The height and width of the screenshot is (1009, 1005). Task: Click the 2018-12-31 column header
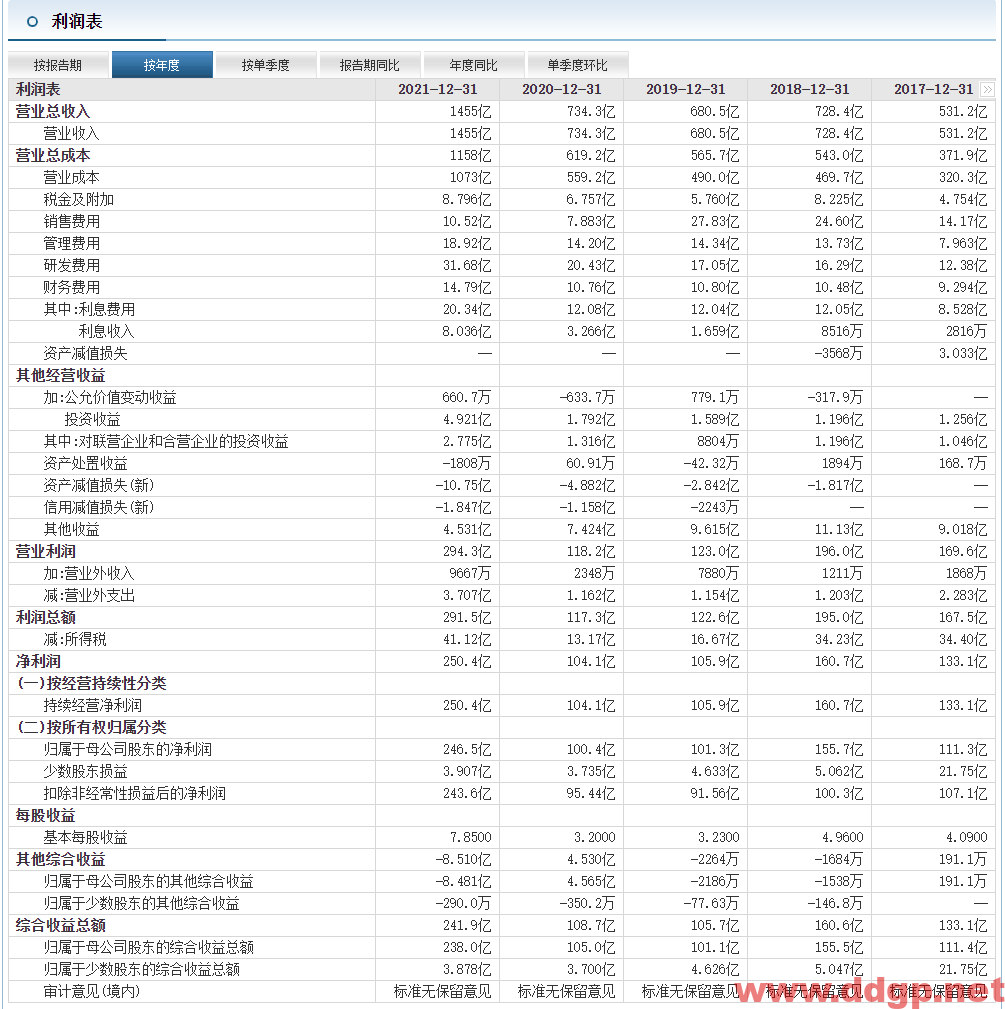pos(810,89)
